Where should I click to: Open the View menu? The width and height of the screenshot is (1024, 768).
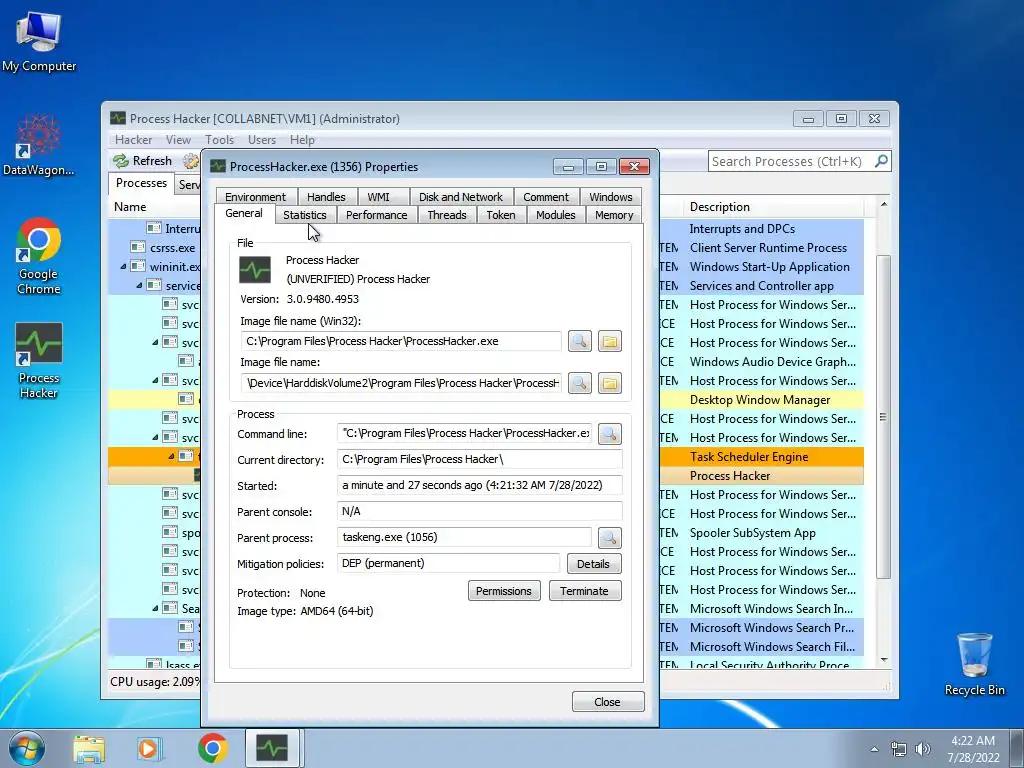pos(178,140)
